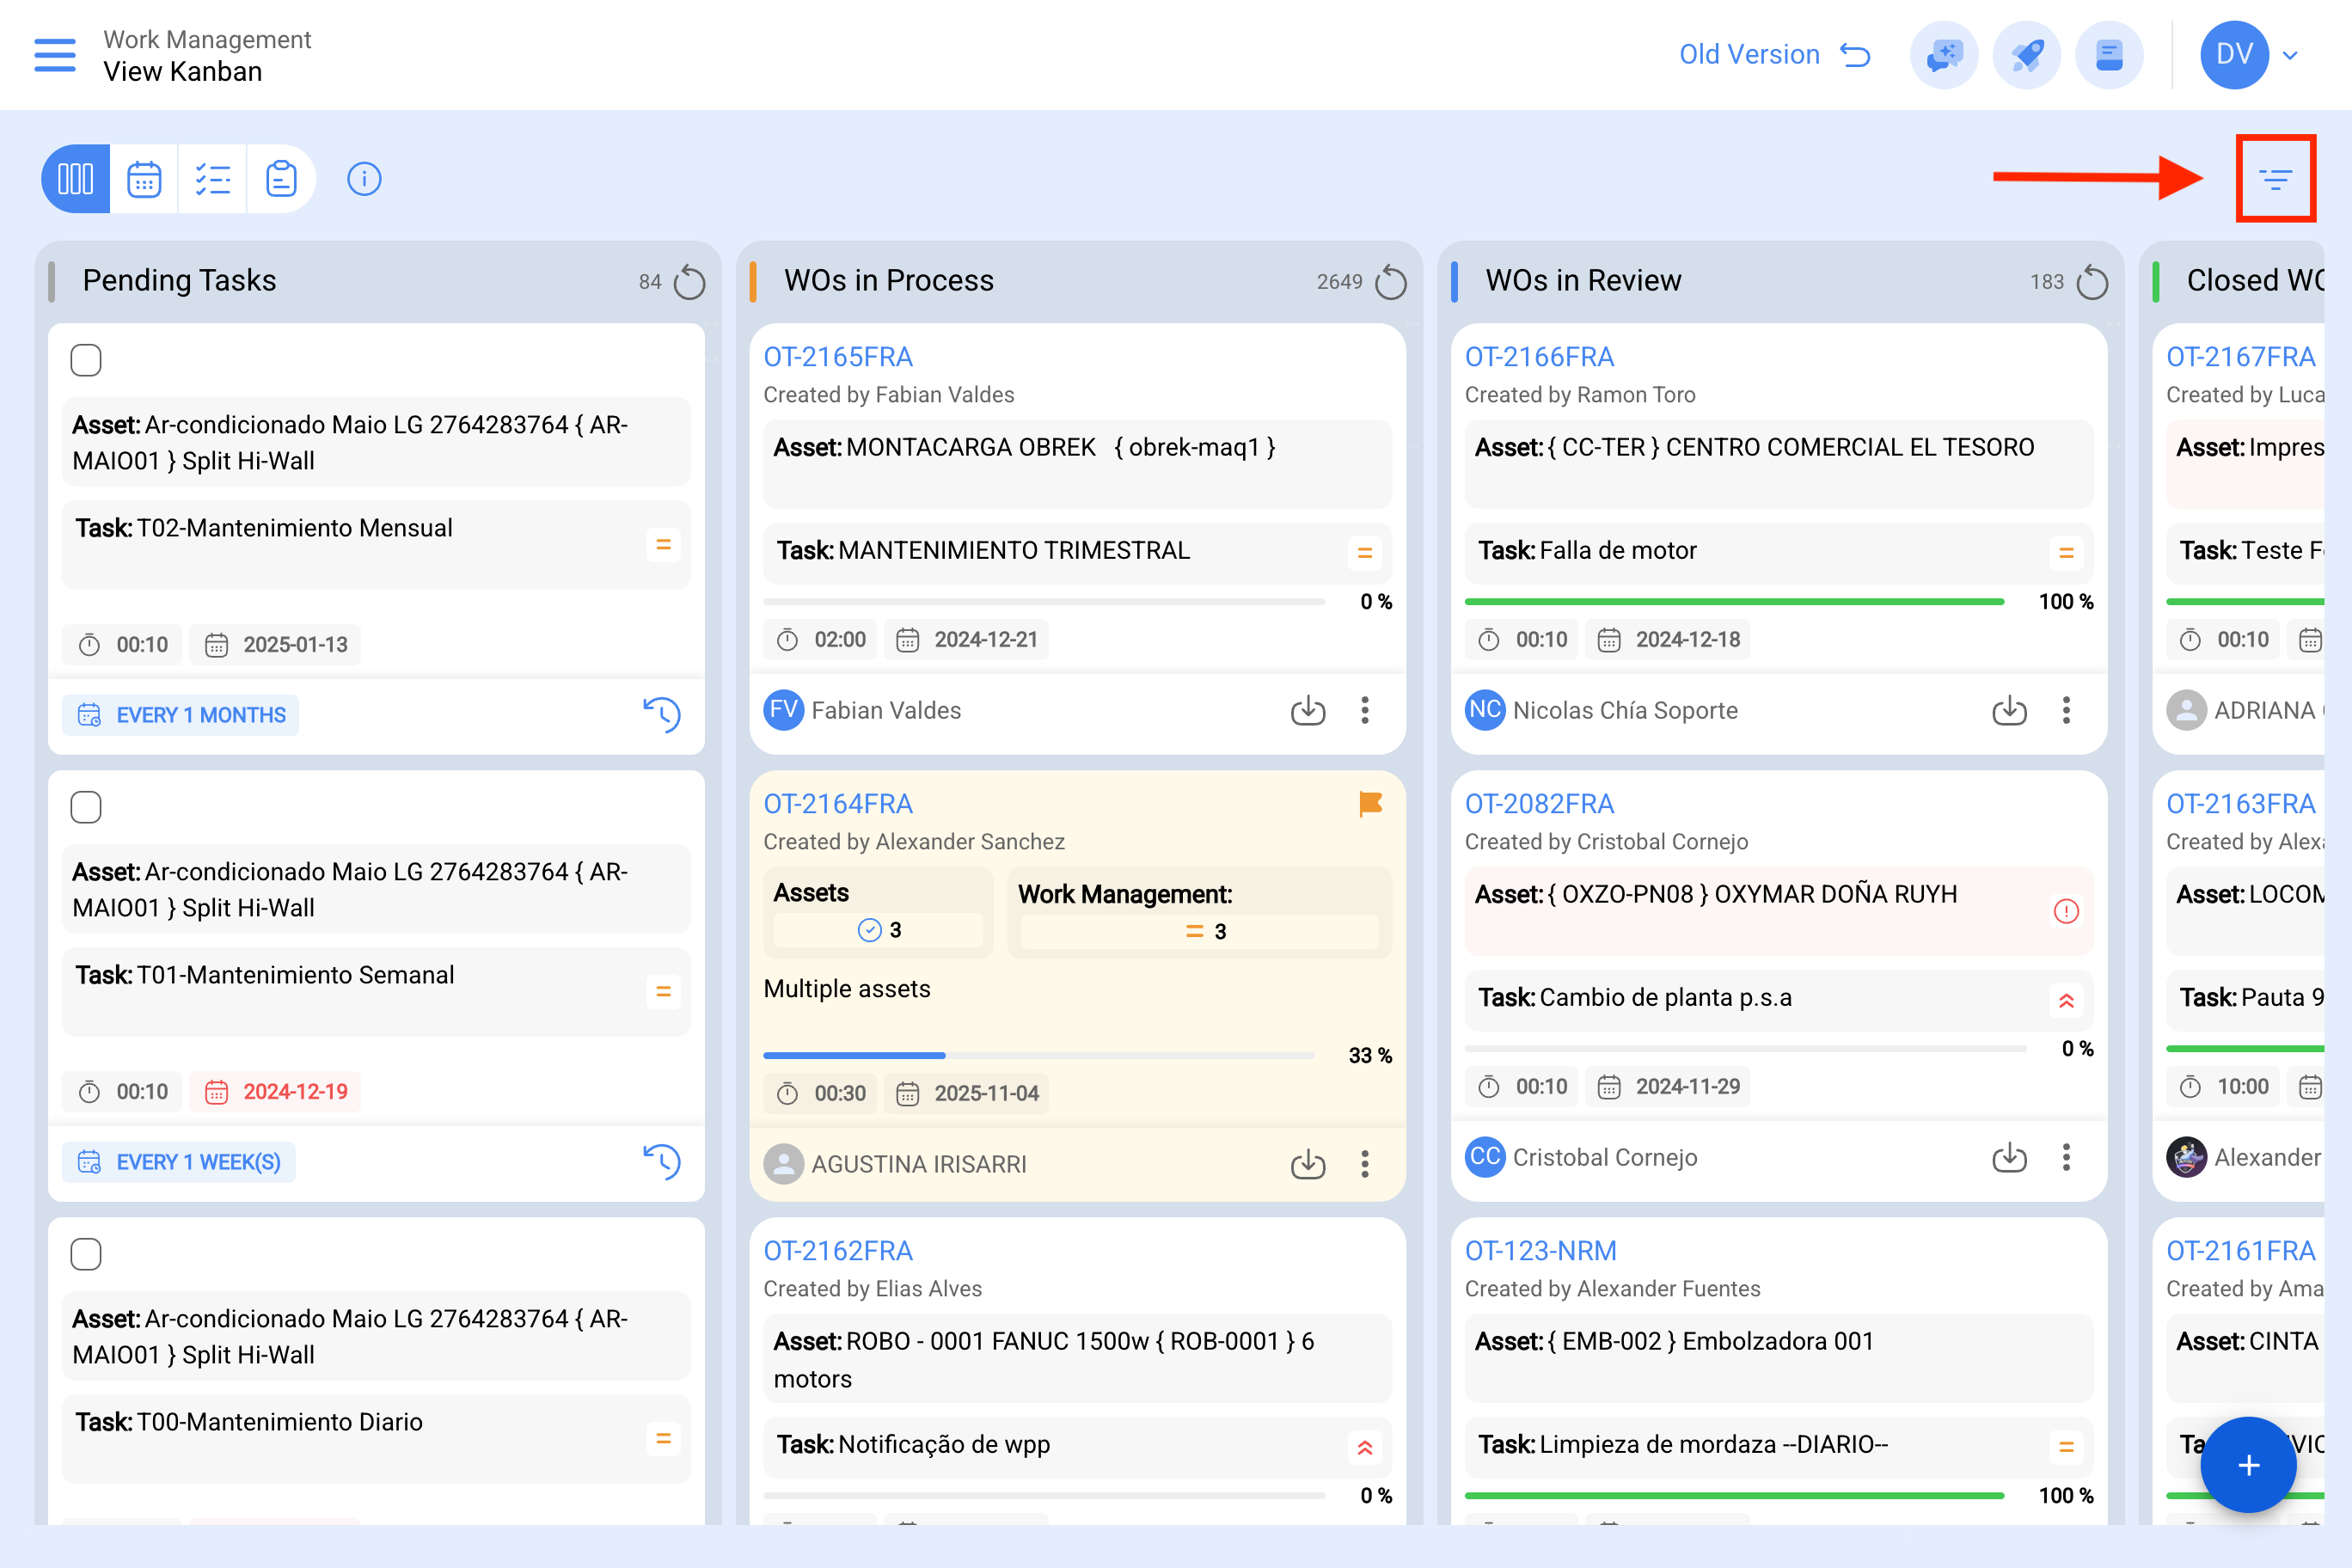This screenshot has height=1568, width=2352.
Task: Check the T01-Mantenimiento Semanal task checkbox
Action: (86, 807)
